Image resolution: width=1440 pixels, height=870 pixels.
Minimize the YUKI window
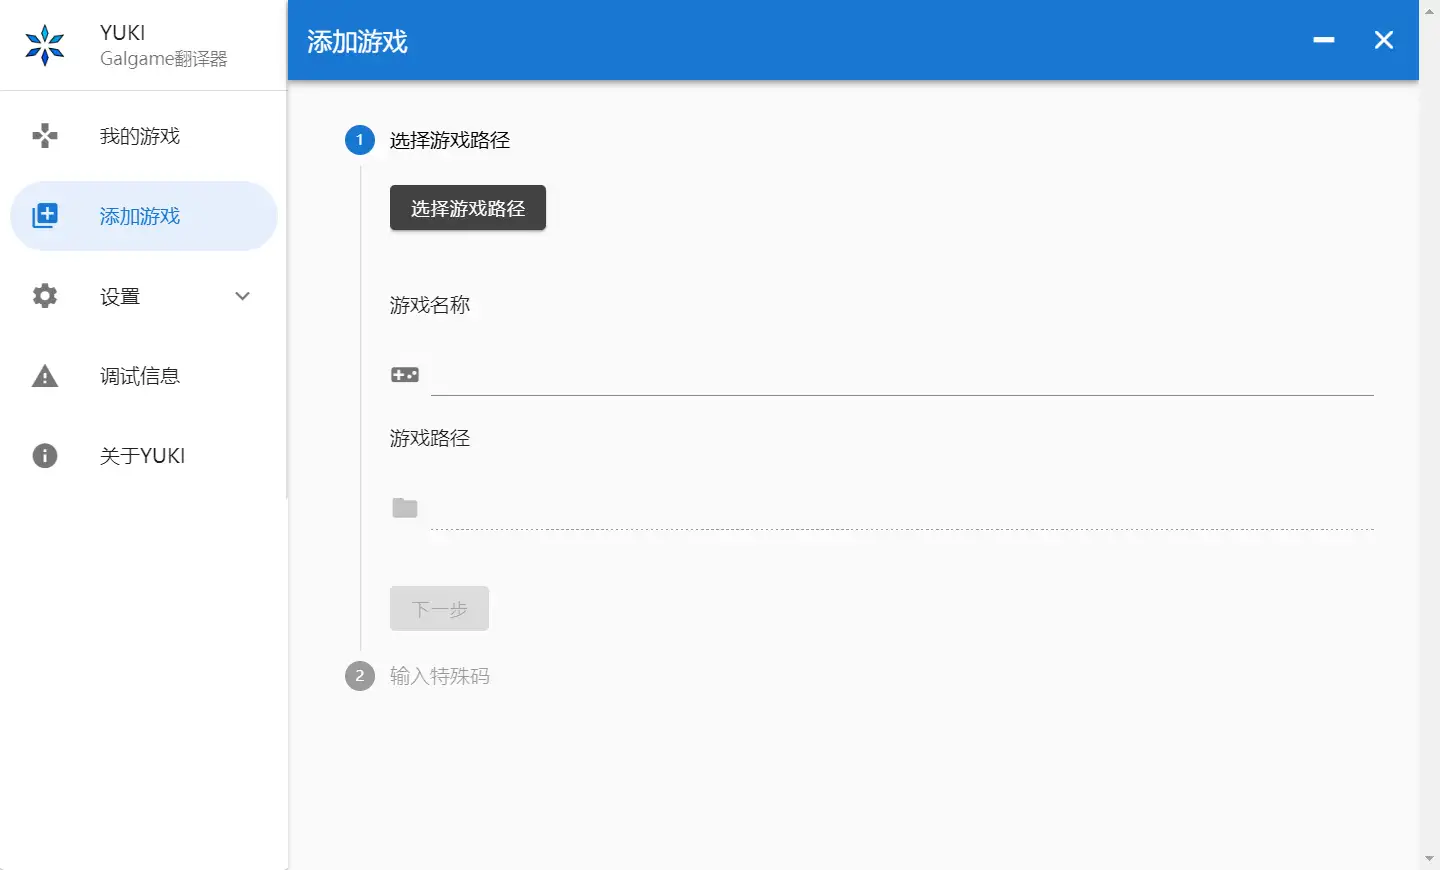pyautogui.click(x=1324, y=40)
